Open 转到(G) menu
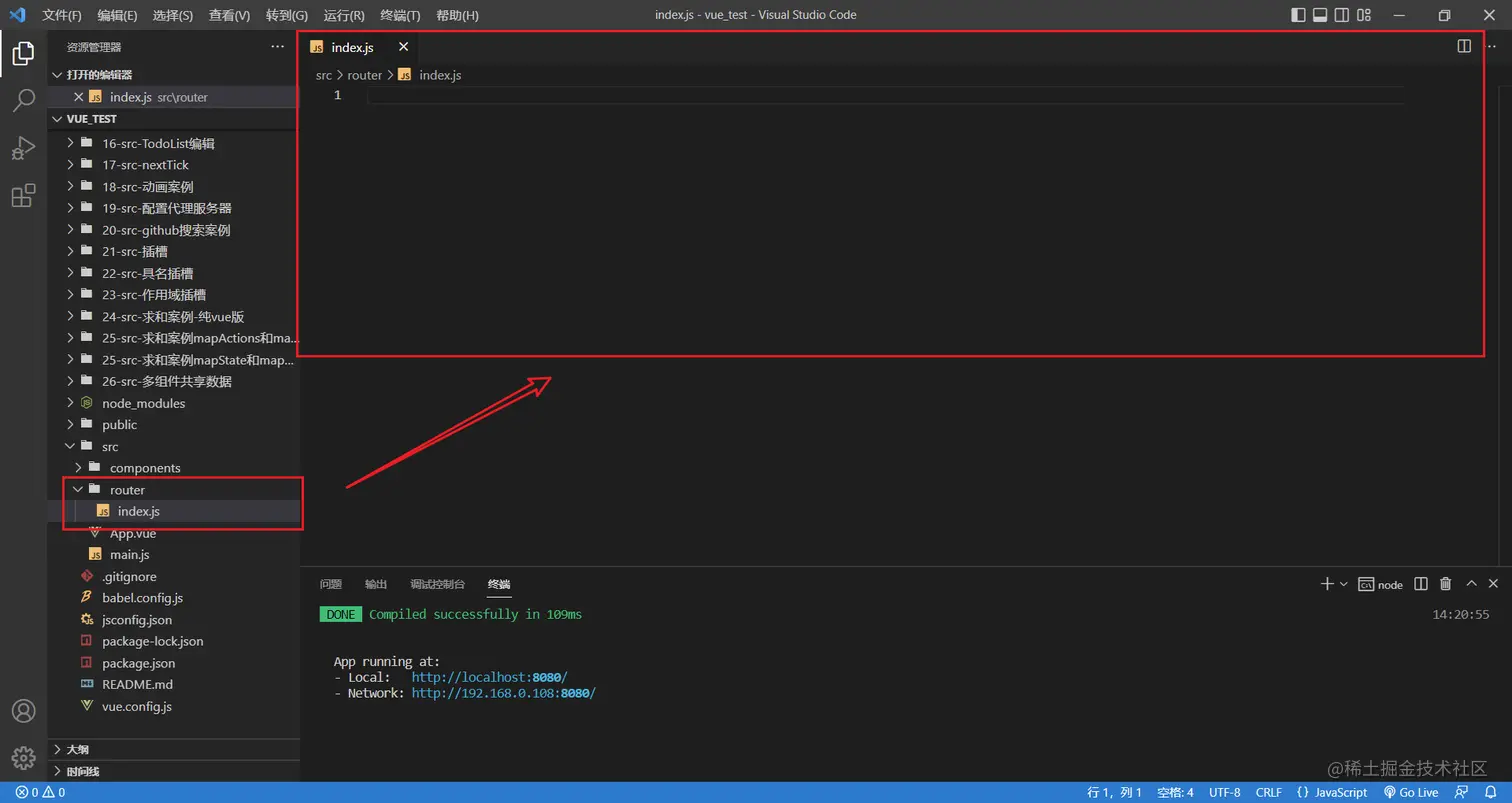The image size is (1512, 803). [287, 15]
